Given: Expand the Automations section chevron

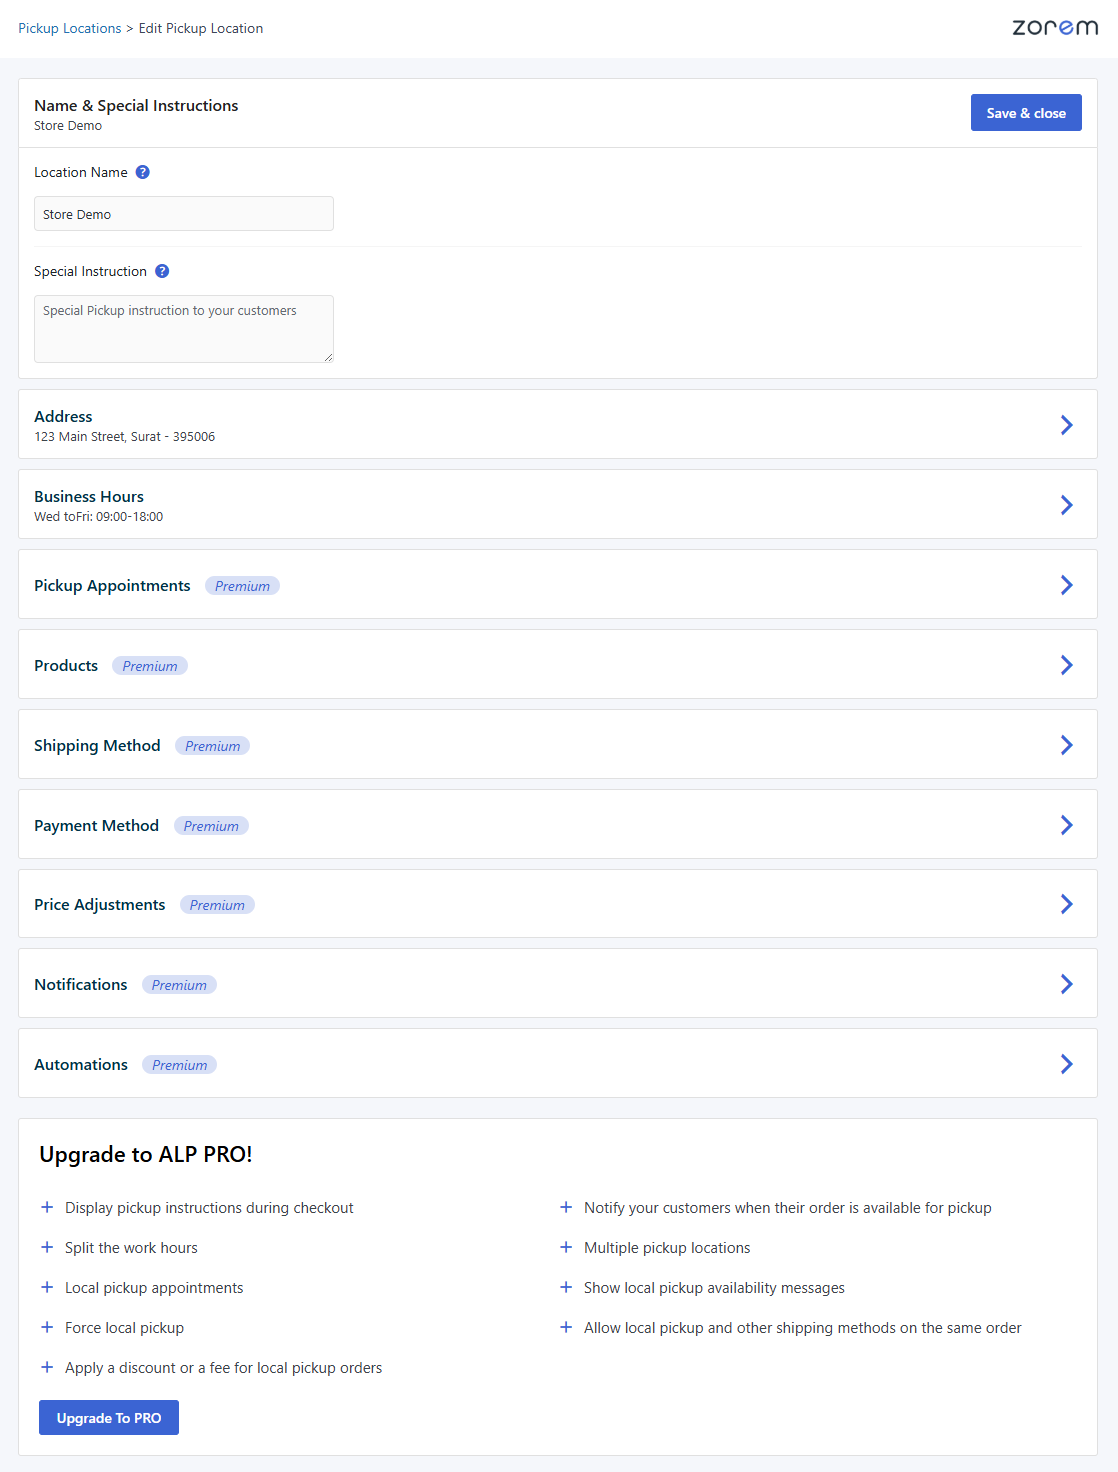Looking at the screenshot, I should tap(1067, 1064).
